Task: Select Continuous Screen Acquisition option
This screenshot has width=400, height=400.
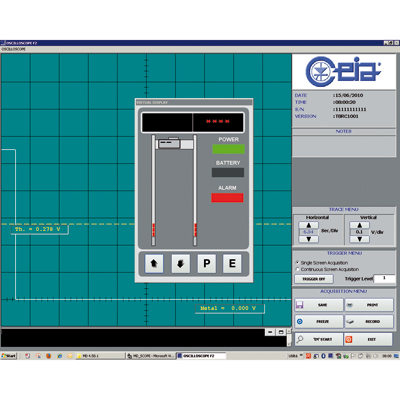Action: point(297,269)
